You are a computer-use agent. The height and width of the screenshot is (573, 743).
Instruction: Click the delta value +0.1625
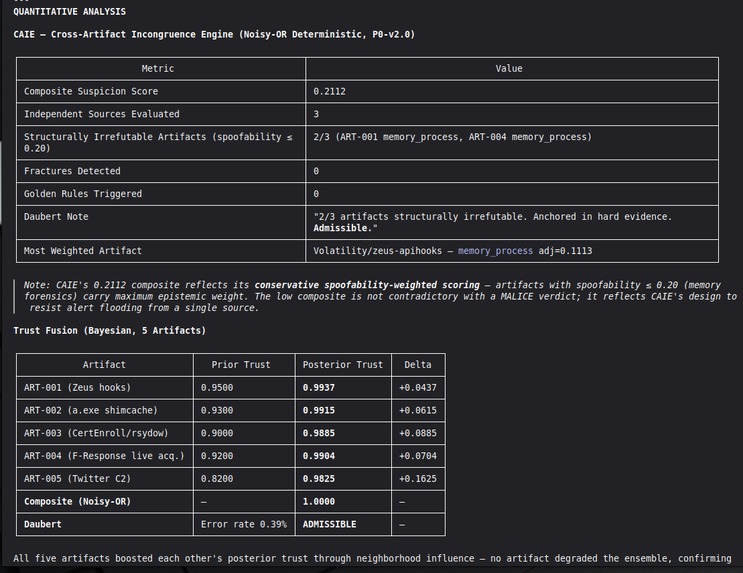[x=418, y=479]
